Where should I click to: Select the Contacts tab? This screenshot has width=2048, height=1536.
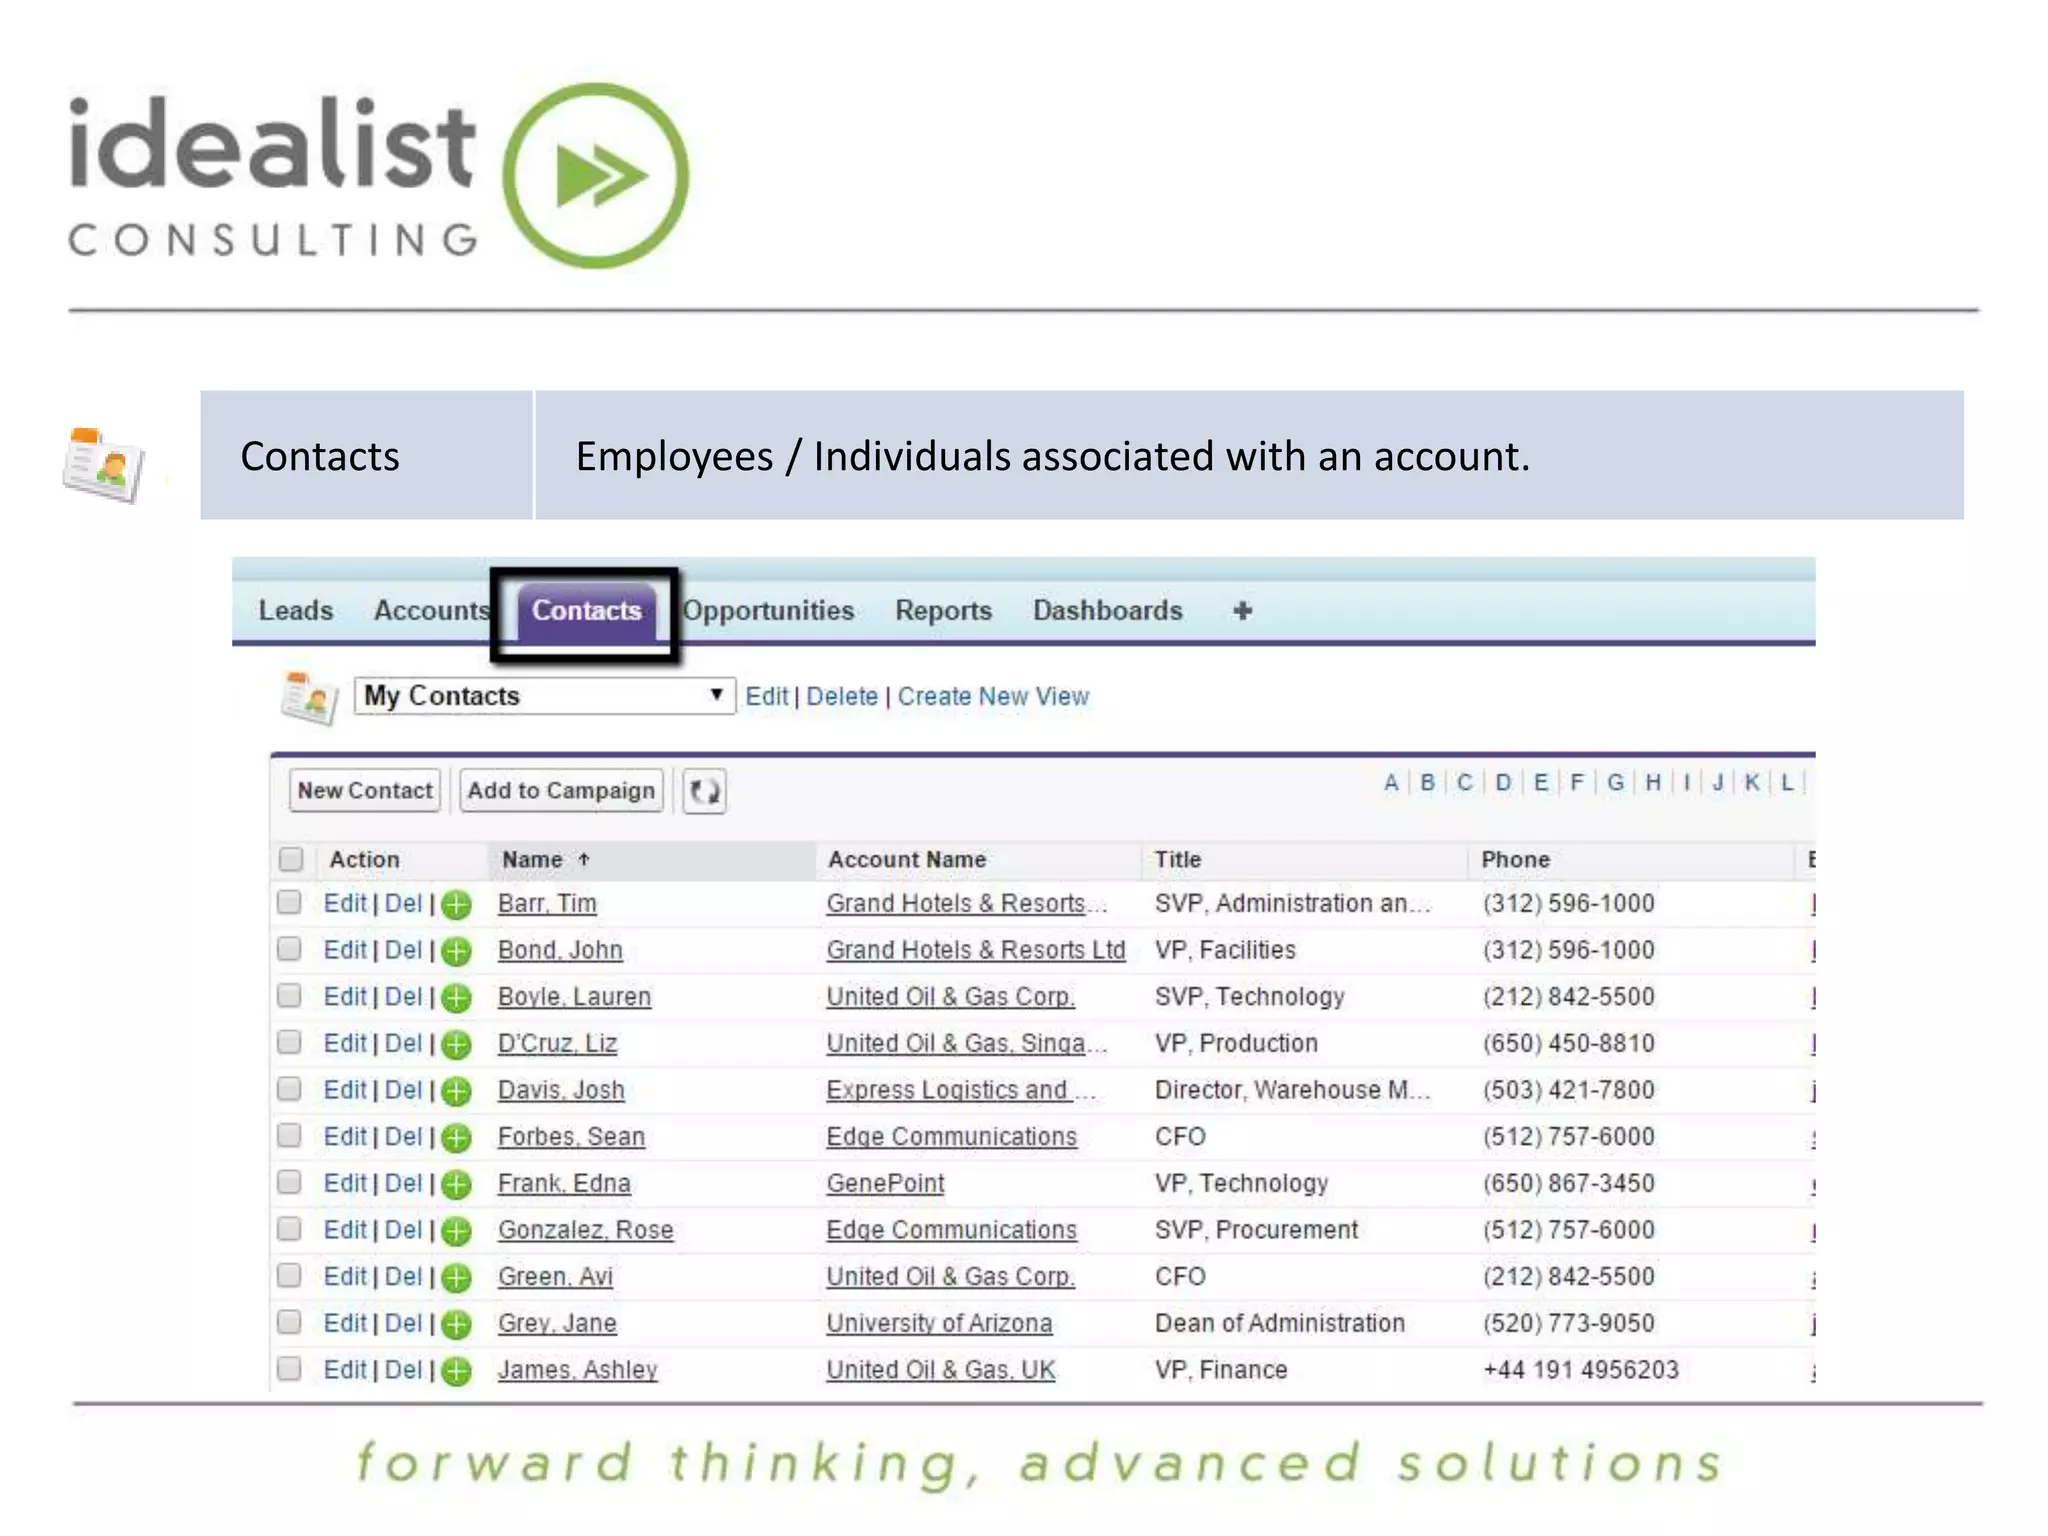pos(586,611)
